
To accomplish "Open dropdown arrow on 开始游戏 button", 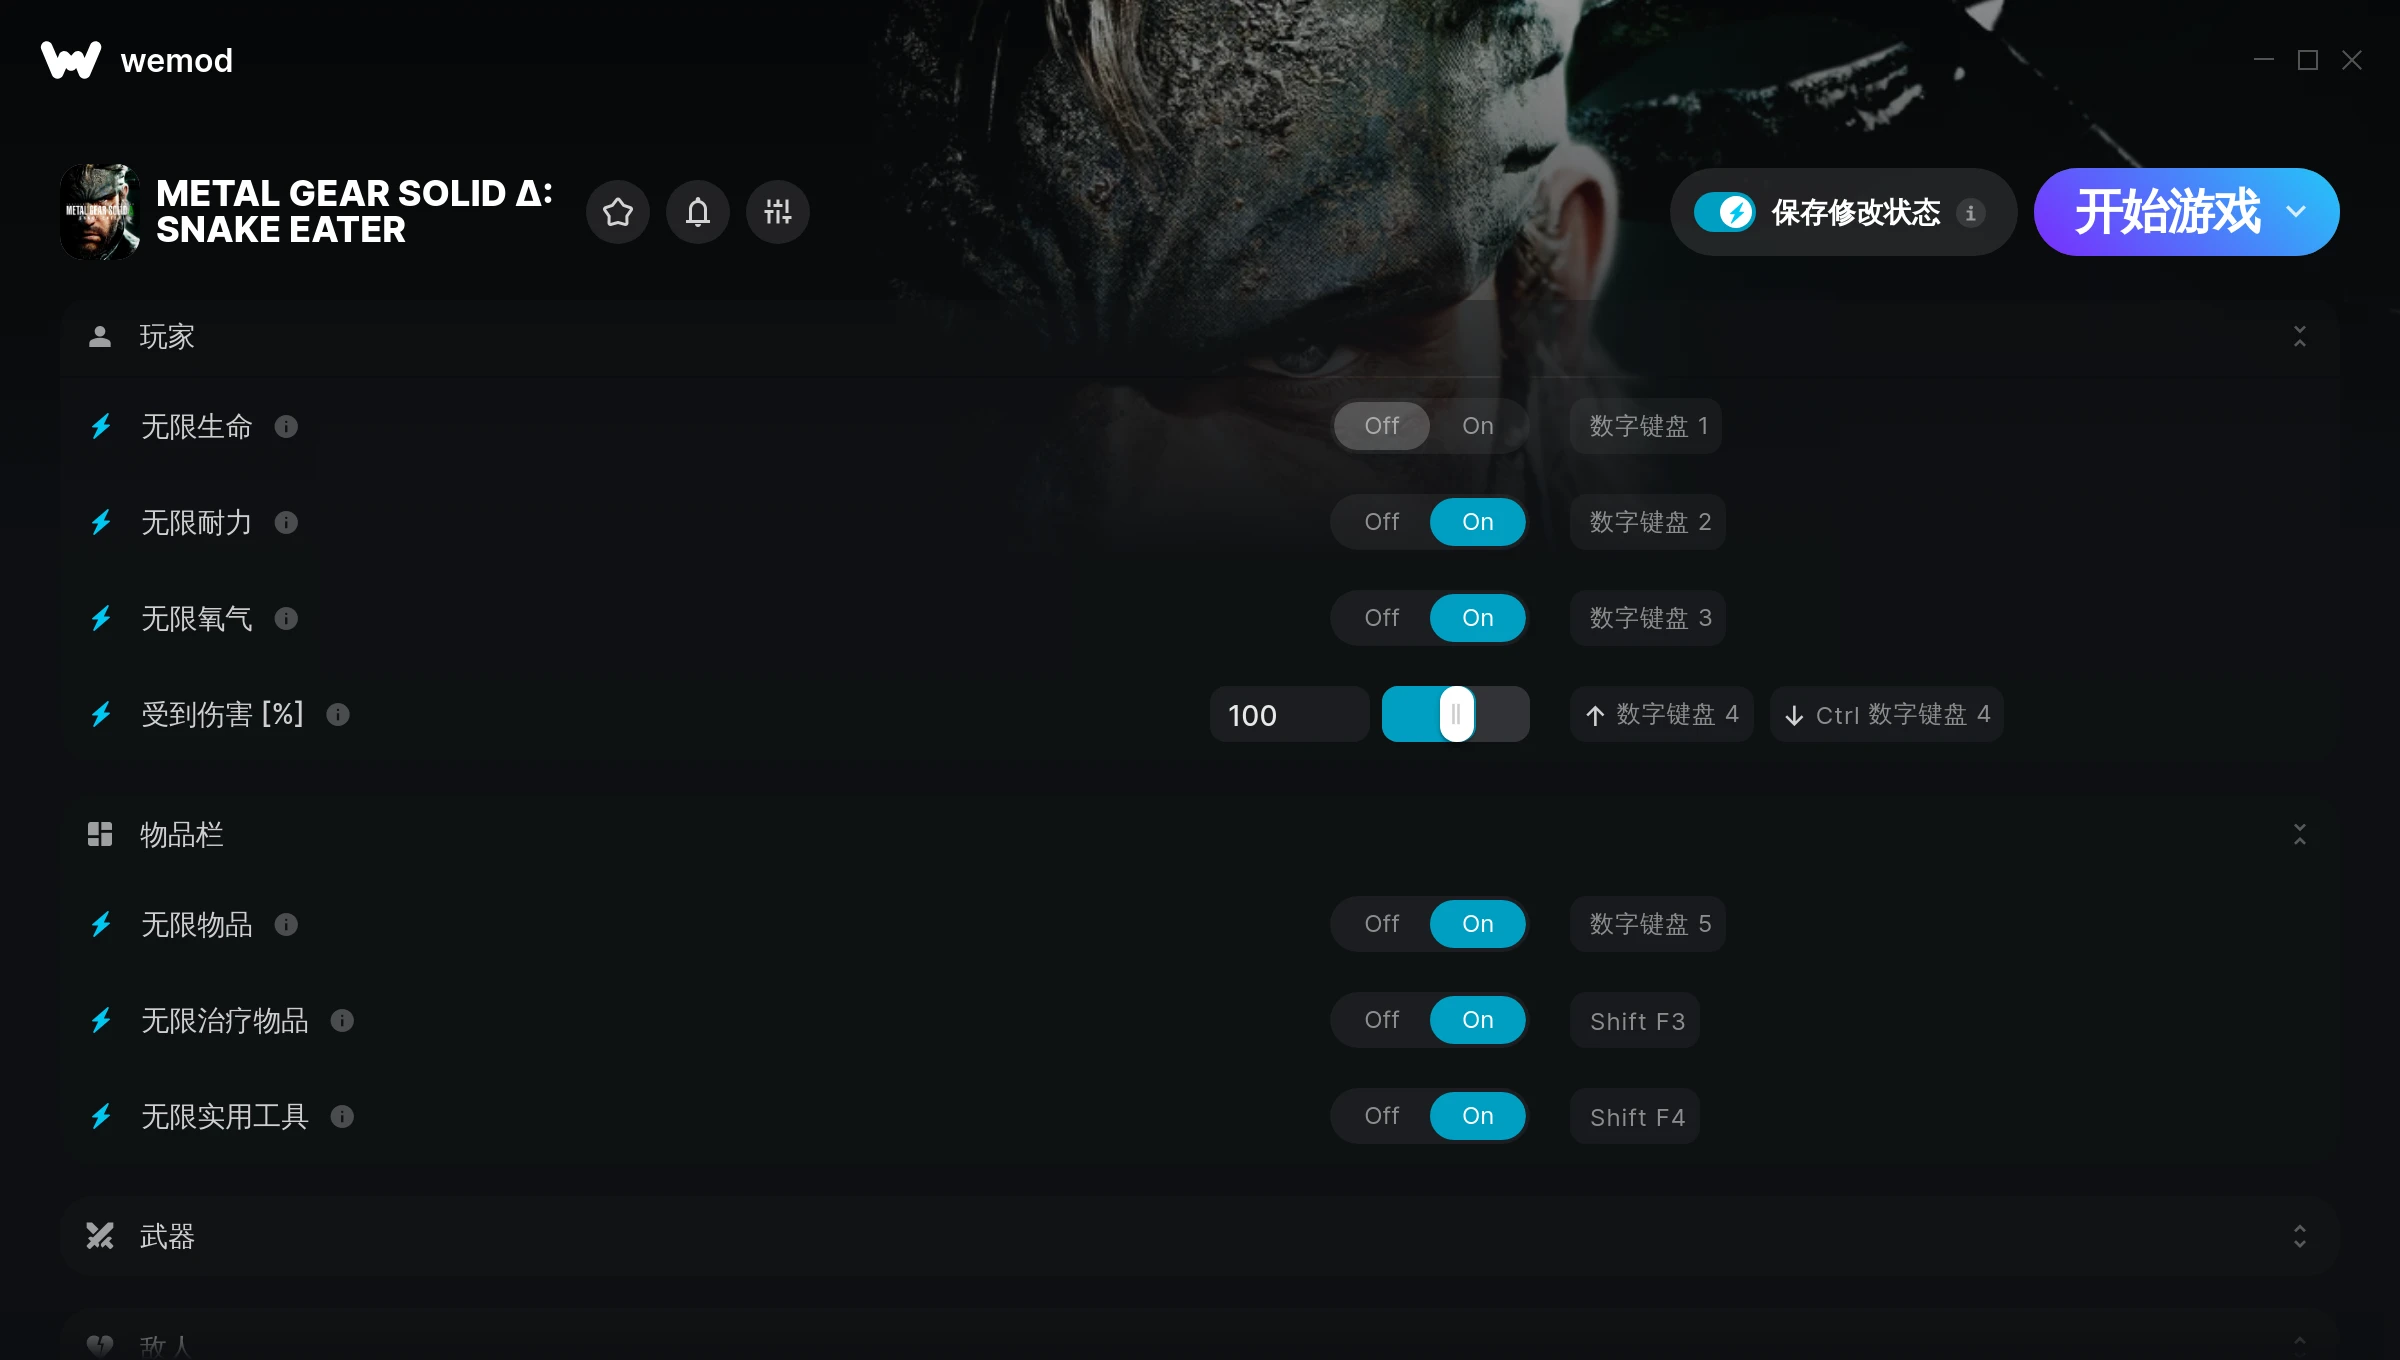I will [2297, 212].
